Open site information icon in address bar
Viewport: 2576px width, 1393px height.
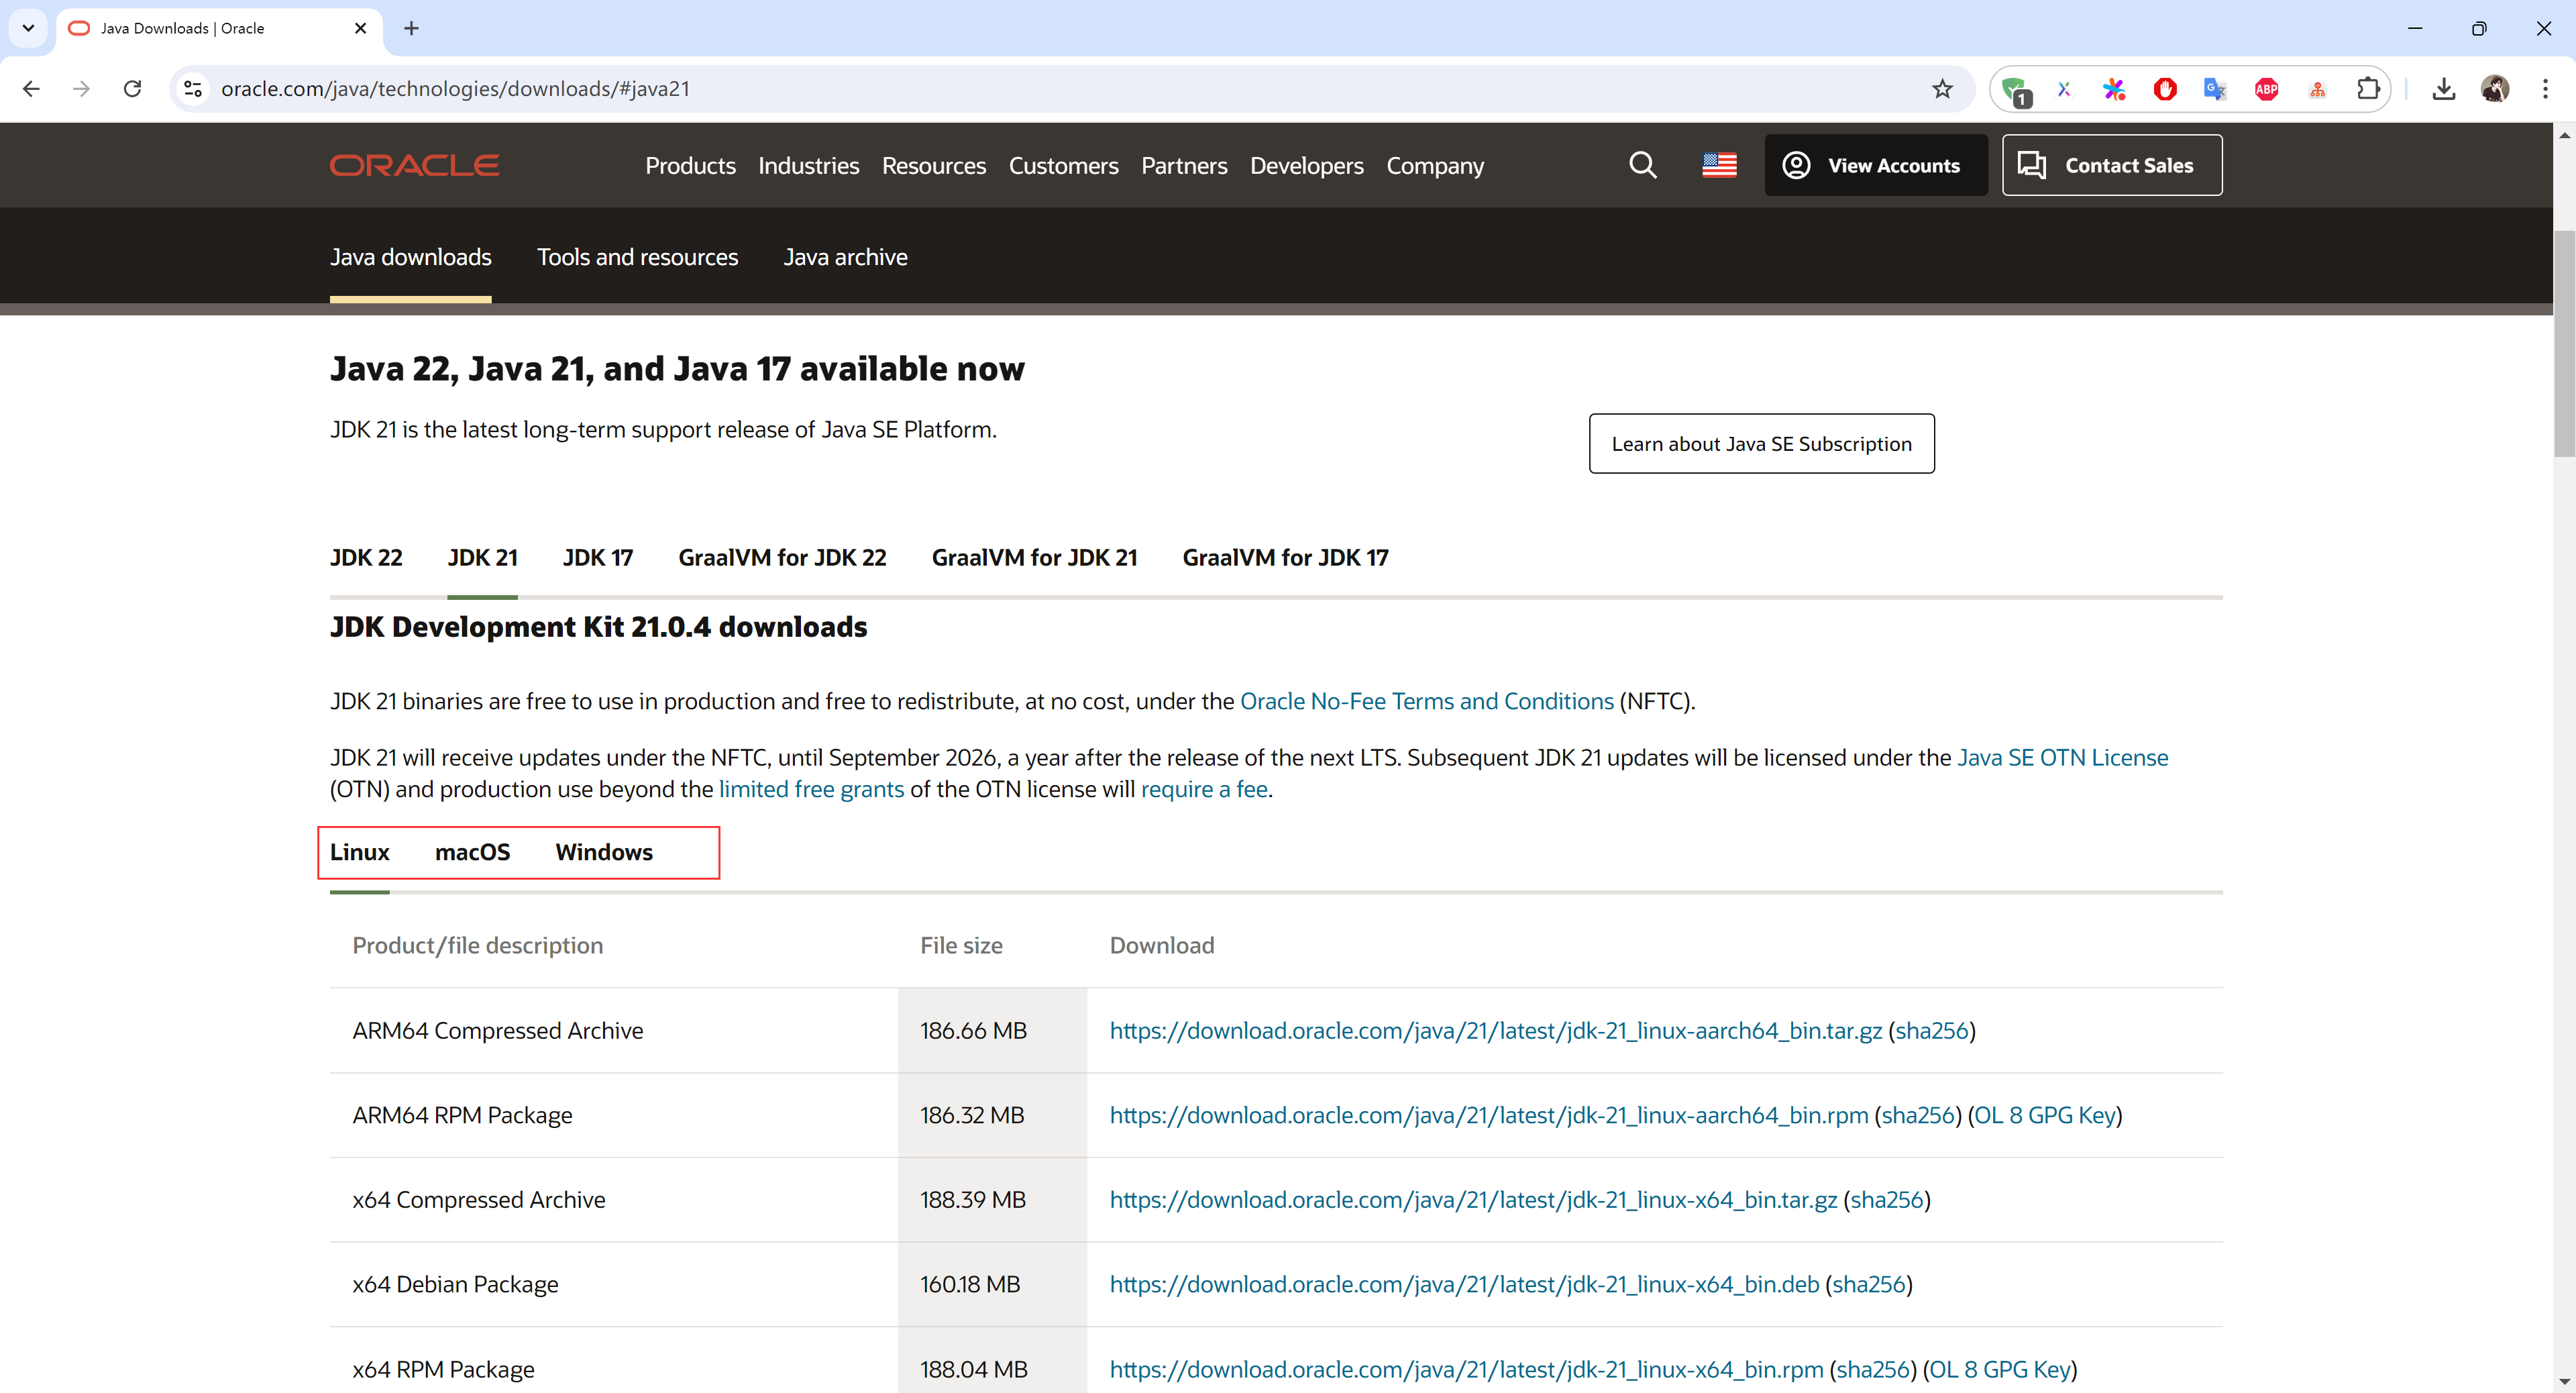pyautogui.click(x=193, y=89)
